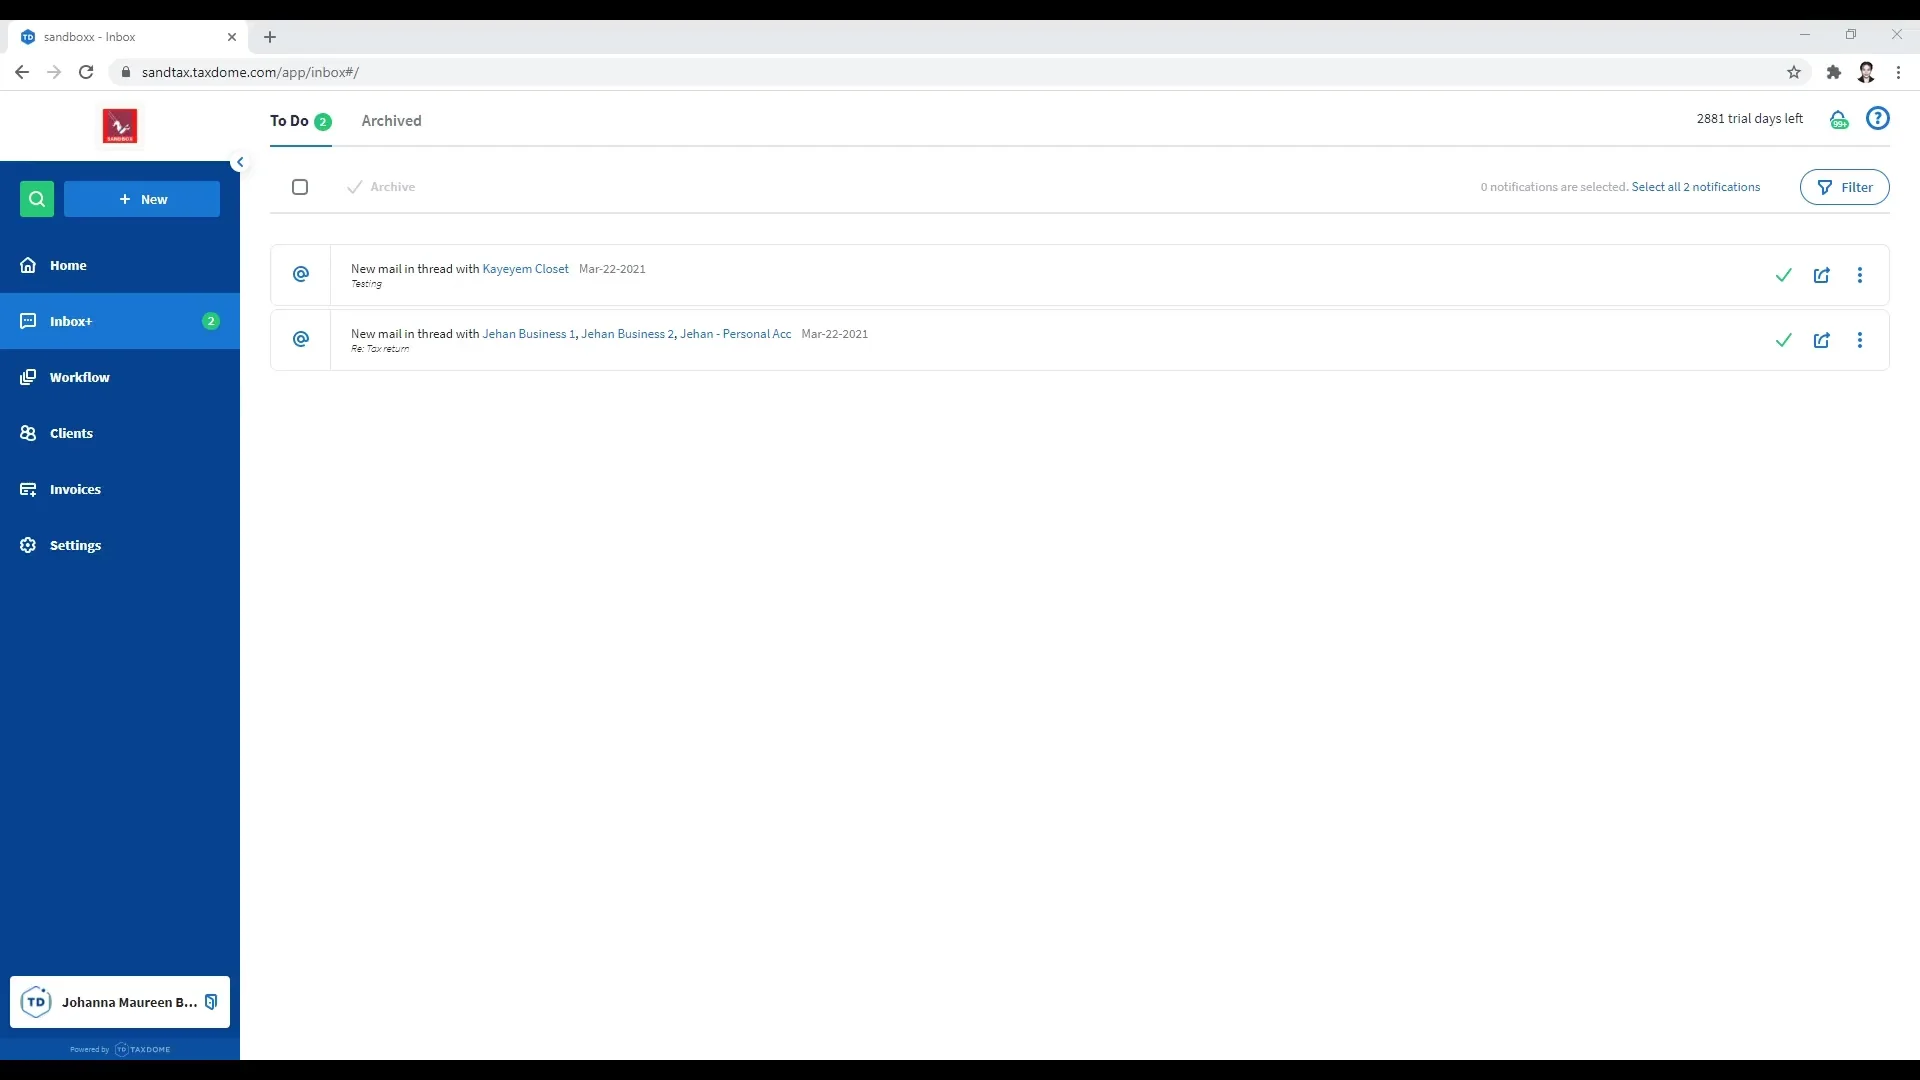Click Select all 2 notifications link
This screenshot has width=1920, height=1080.
point(1696,187)
